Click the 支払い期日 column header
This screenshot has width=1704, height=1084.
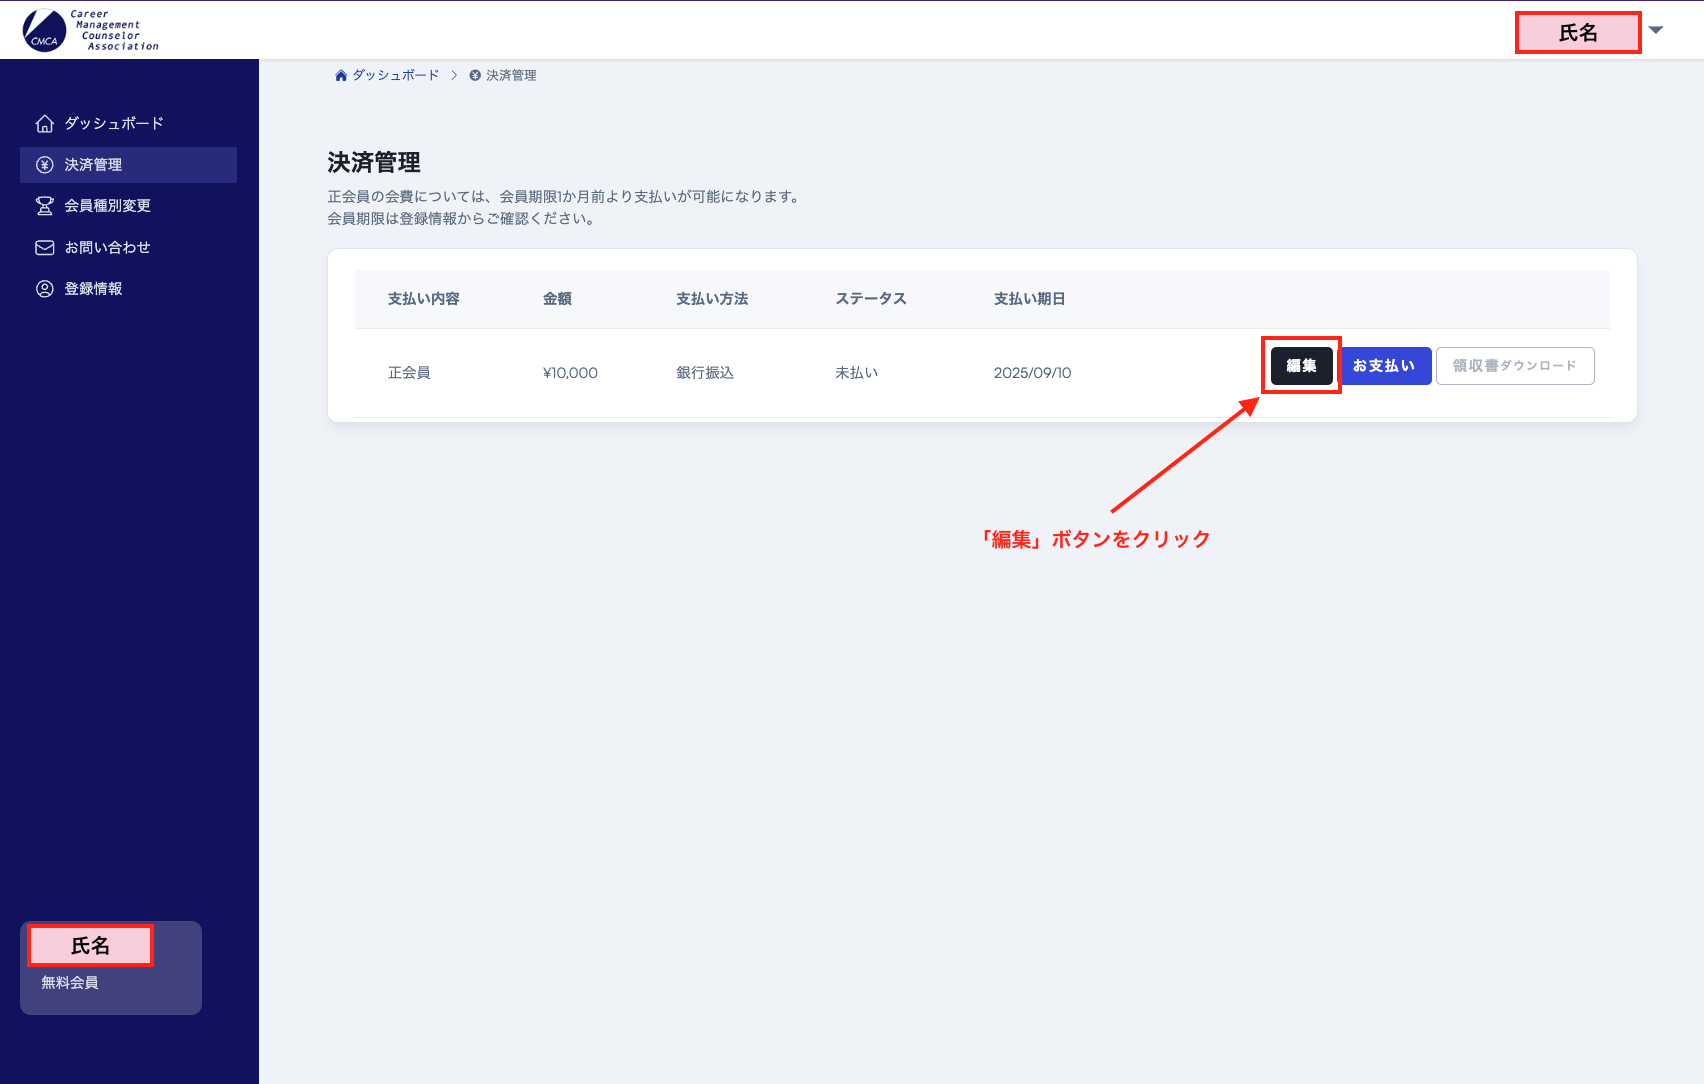(x=1030, y=299)
